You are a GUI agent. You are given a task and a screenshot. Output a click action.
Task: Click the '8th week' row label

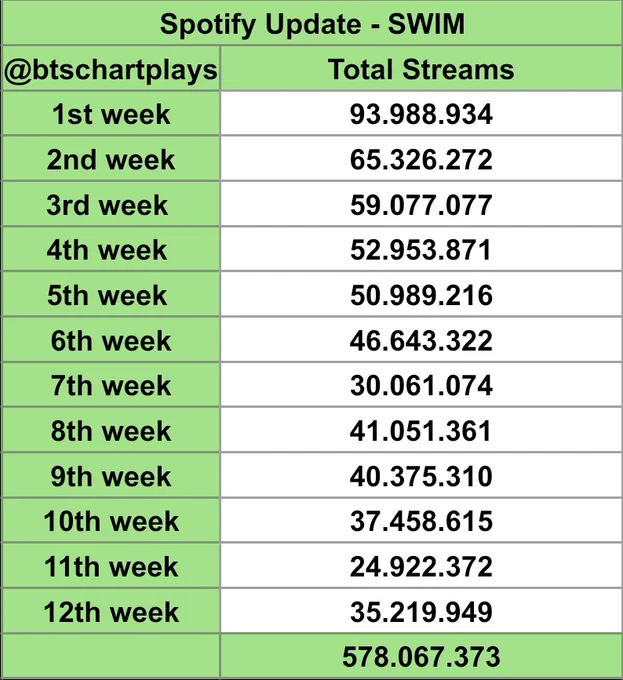coord(111,430)
